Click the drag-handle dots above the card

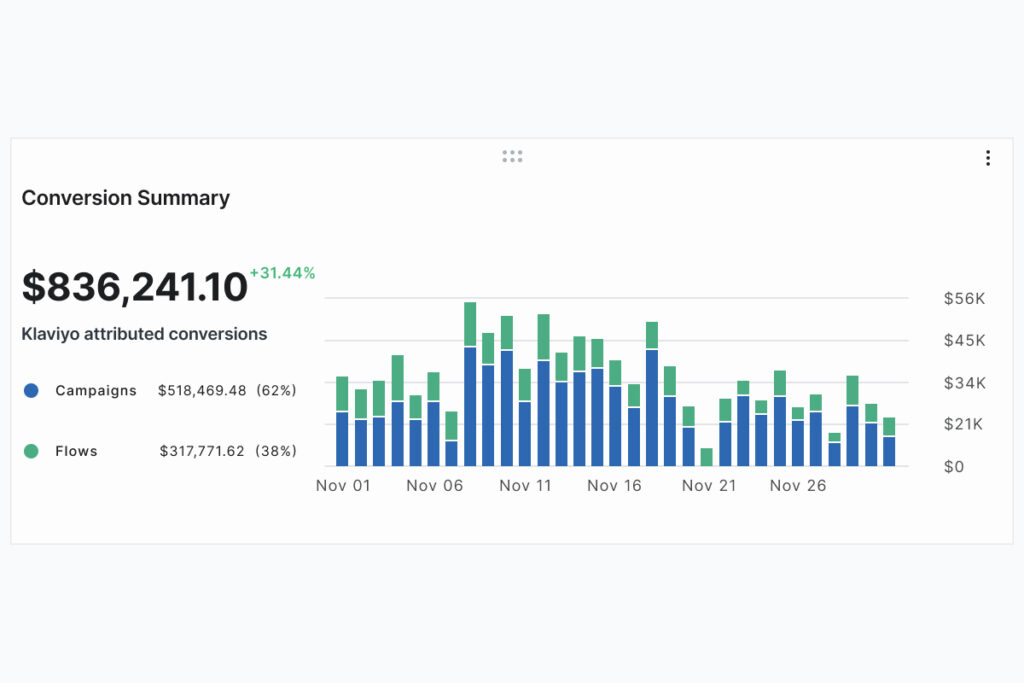(x=512, y=155)
